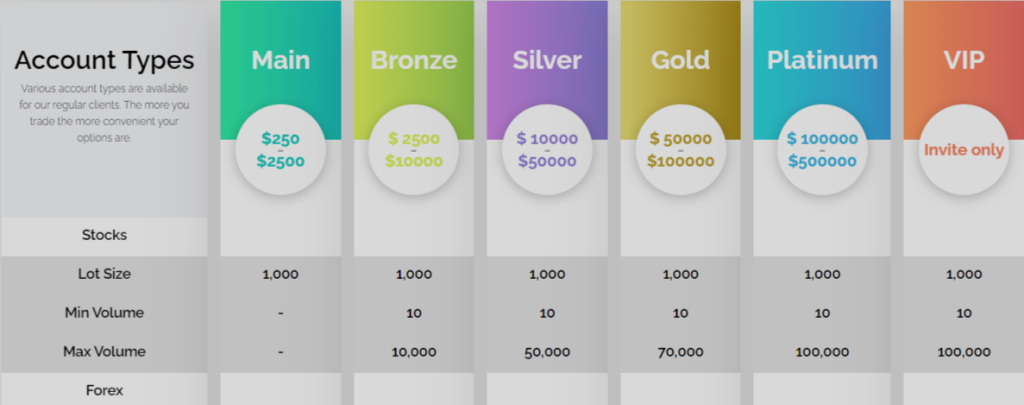Click the Lot Size row label

click(x=104, y=274)
